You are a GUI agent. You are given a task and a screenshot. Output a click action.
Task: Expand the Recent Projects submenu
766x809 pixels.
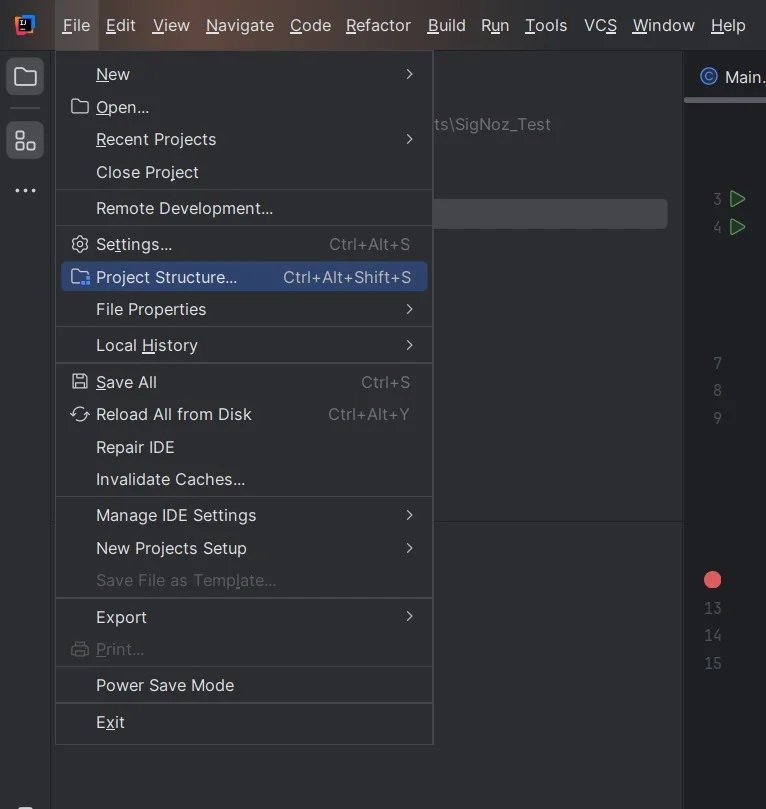coord(244,139)
